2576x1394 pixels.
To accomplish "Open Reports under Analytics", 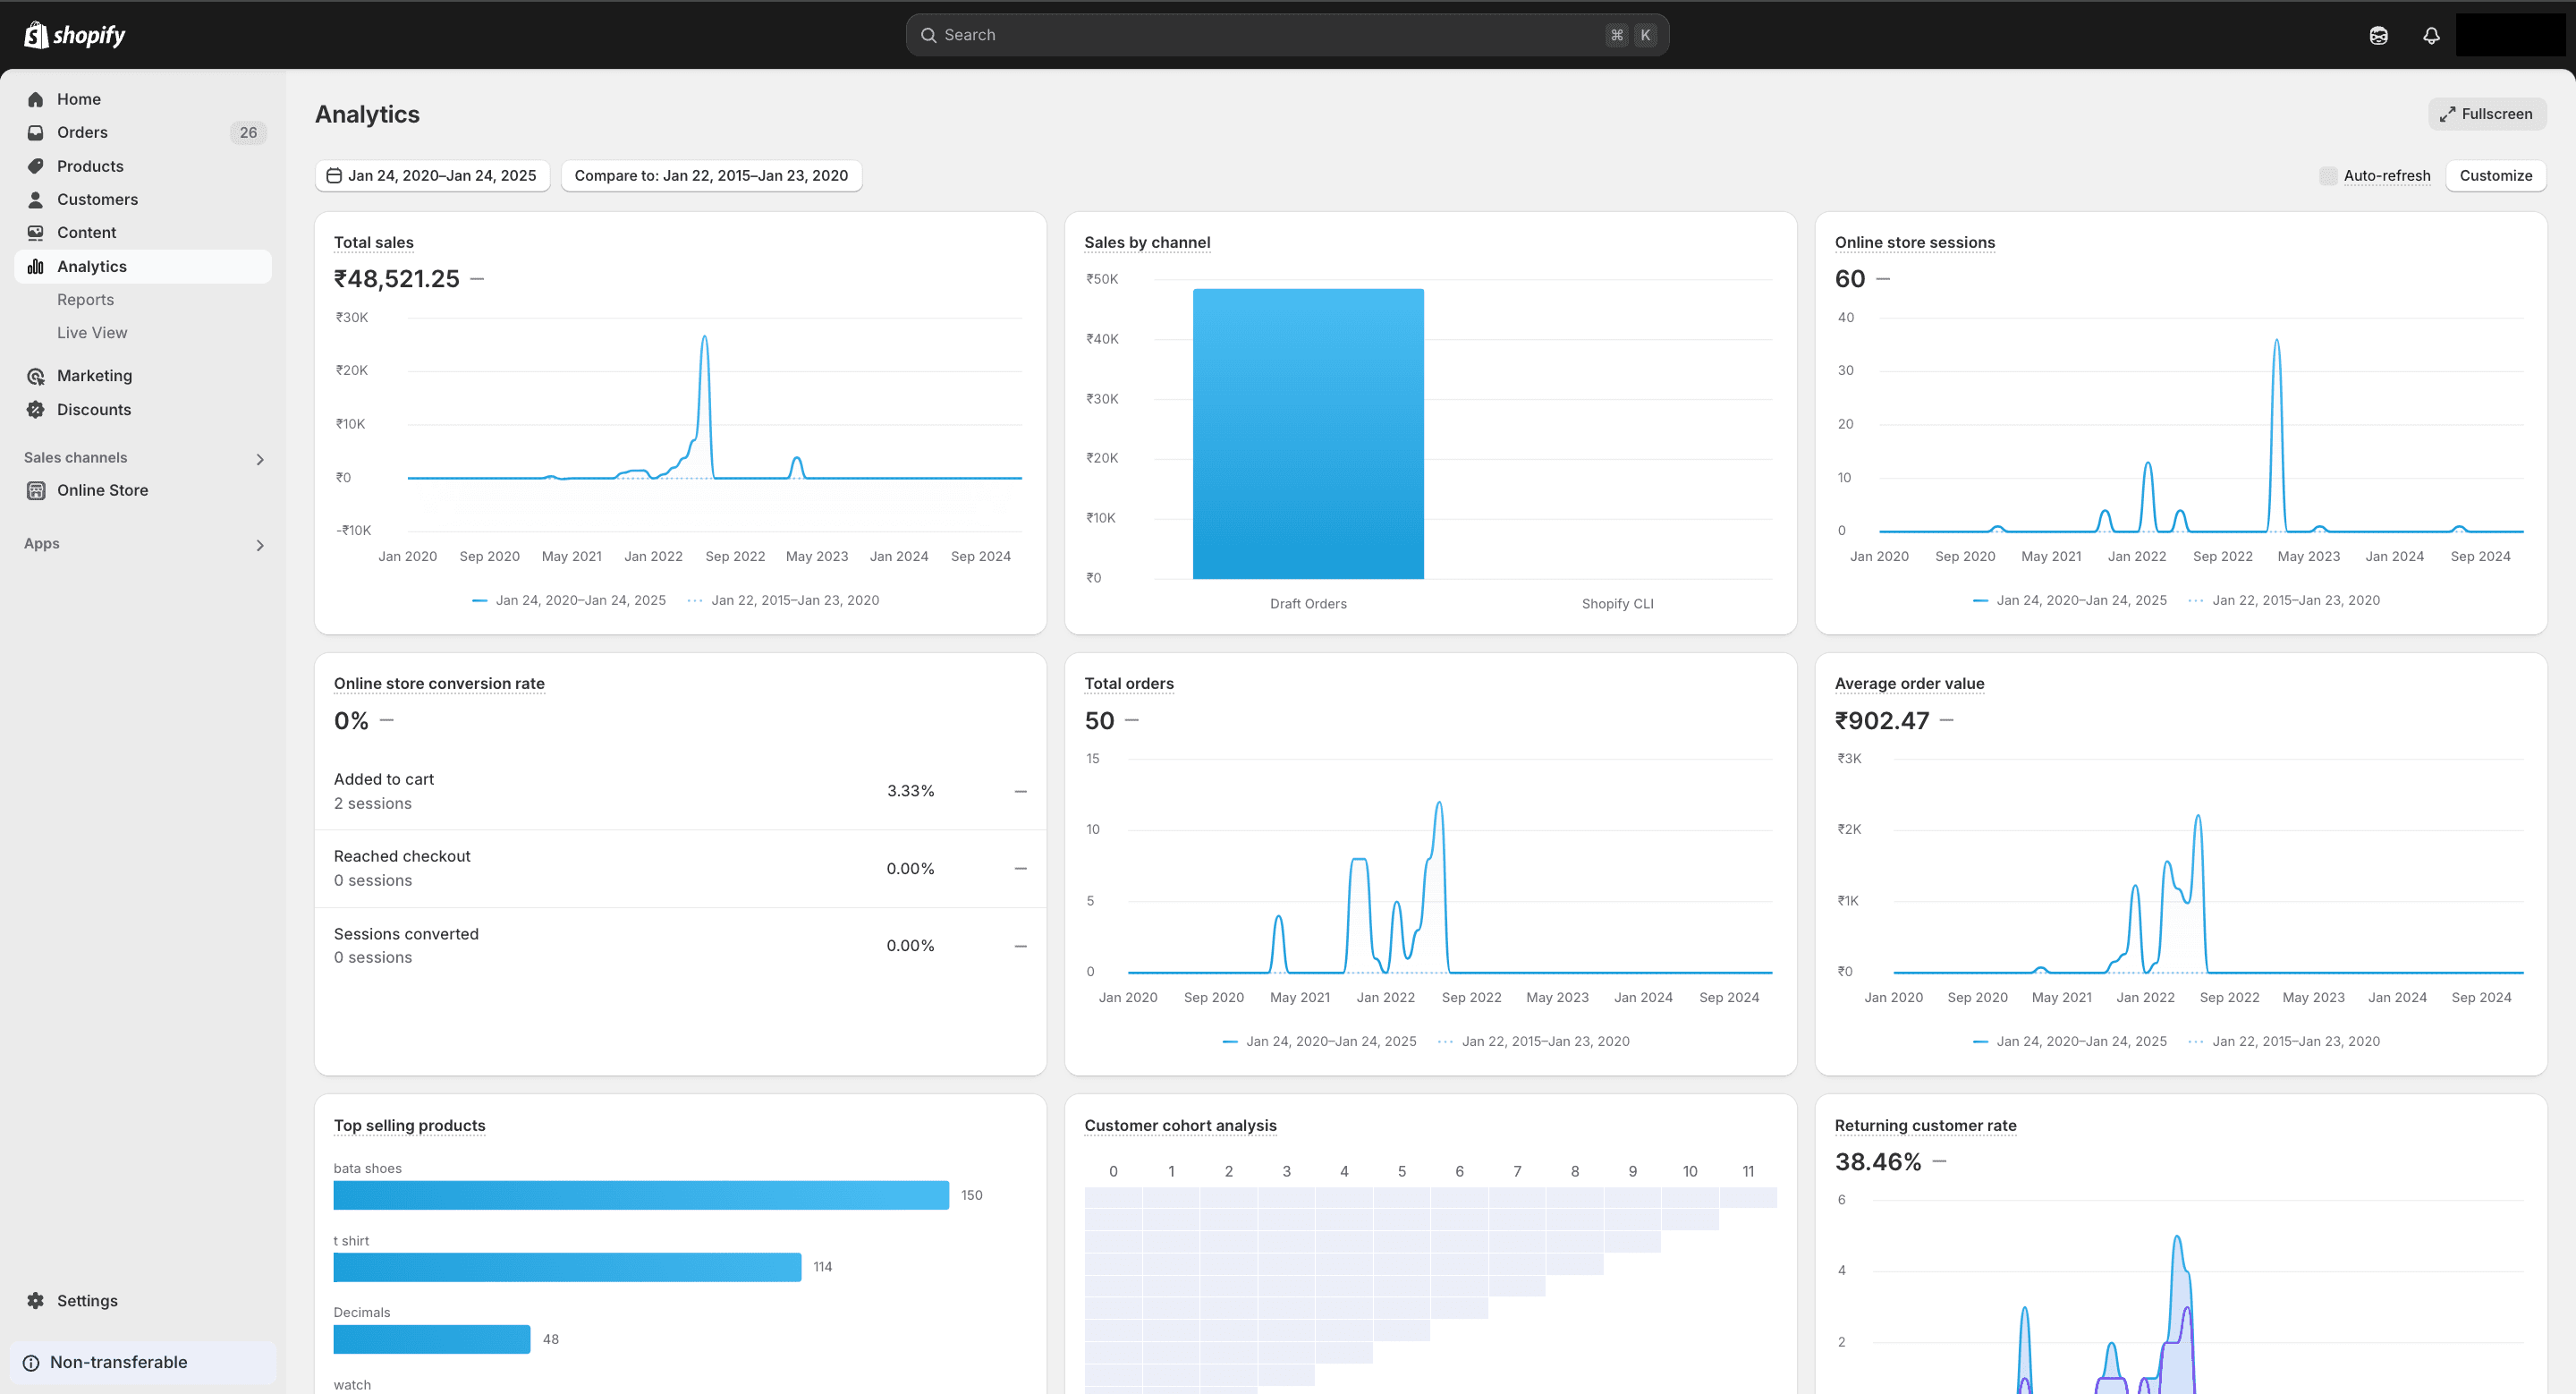I will 85,299.
